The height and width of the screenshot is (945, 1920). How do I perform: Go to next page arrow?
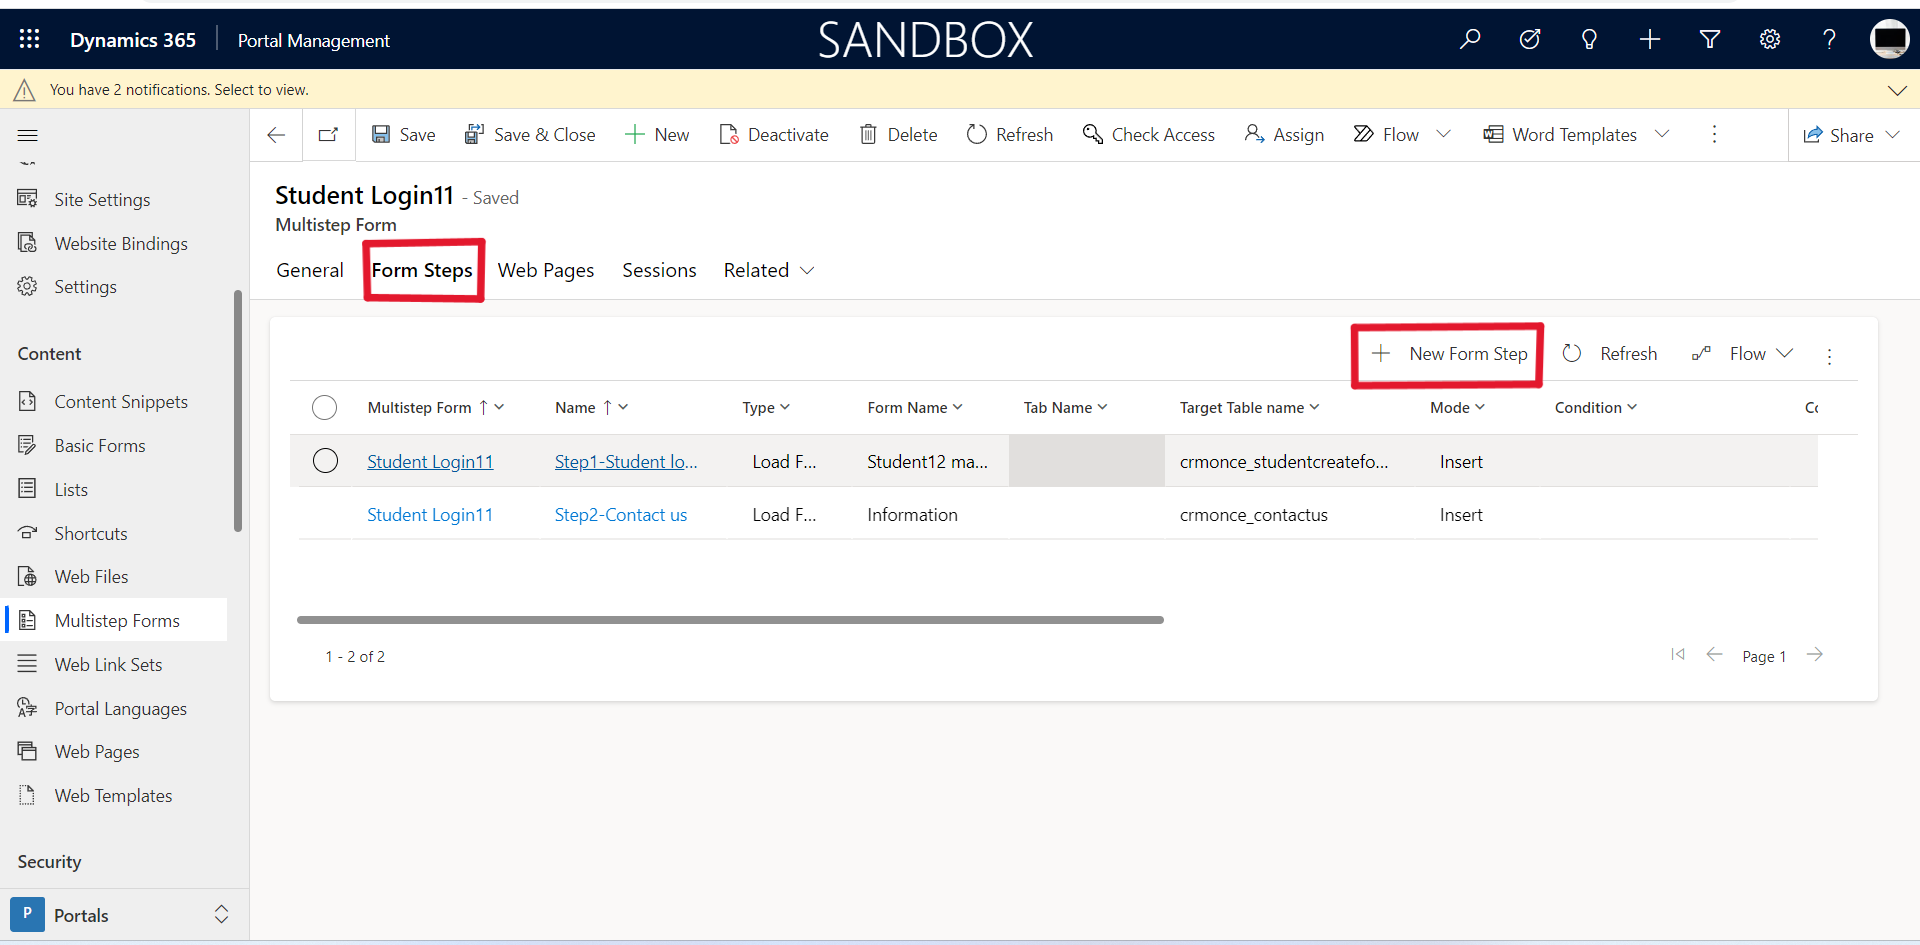1815,654
